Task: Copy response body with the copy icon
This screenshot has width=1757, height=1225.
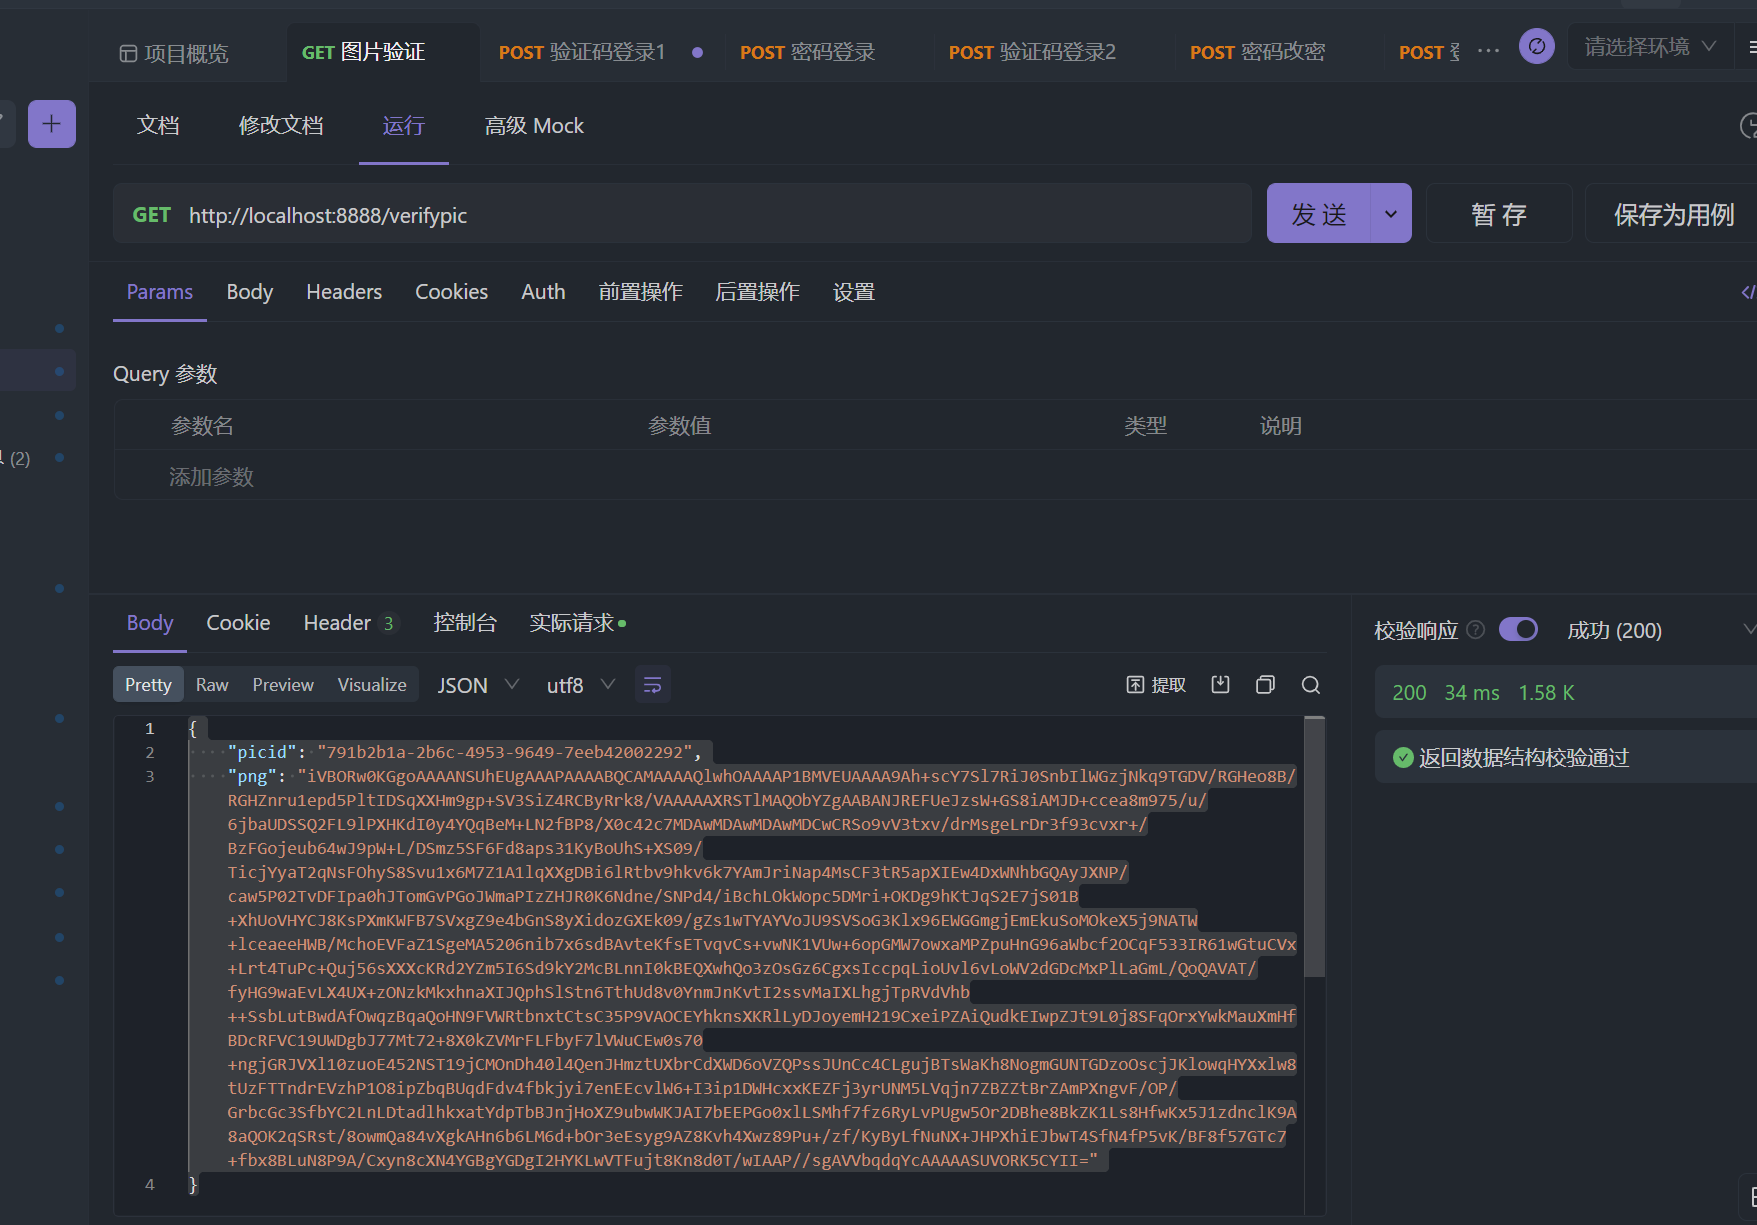Action: (x=1265, y=685)
